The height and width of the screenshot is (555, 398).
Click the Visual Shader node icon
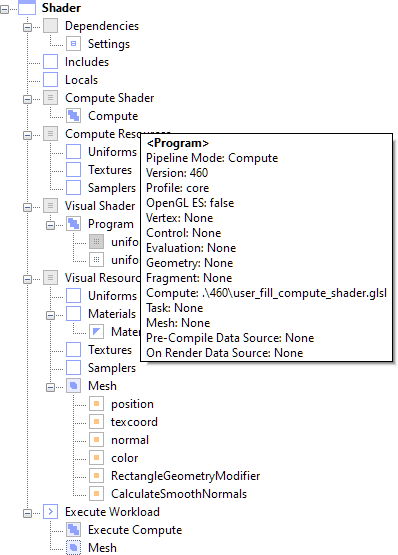[x=51, y=206]
